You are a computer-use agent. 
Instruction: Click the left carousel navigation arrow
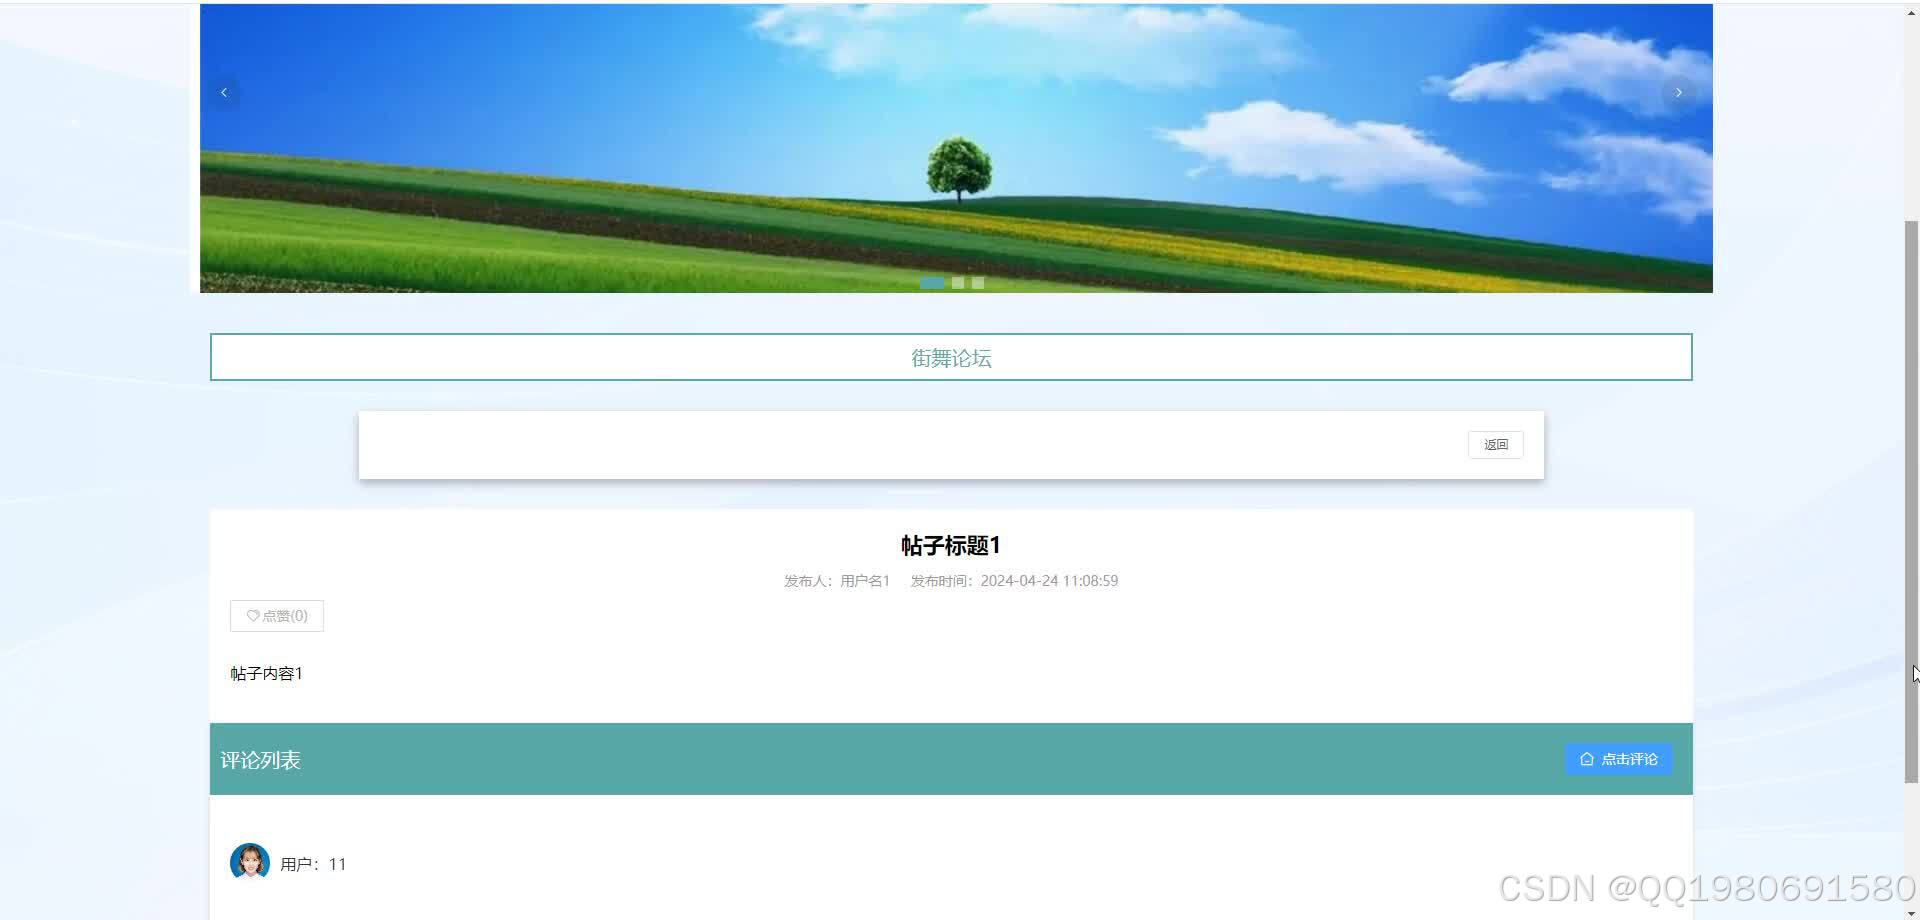pyautogui.click(x=224, y=92)
